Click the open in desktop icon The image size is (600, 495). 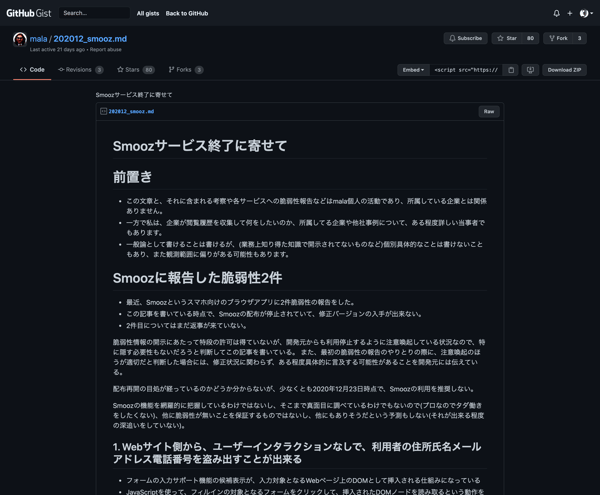pos(530,70)
